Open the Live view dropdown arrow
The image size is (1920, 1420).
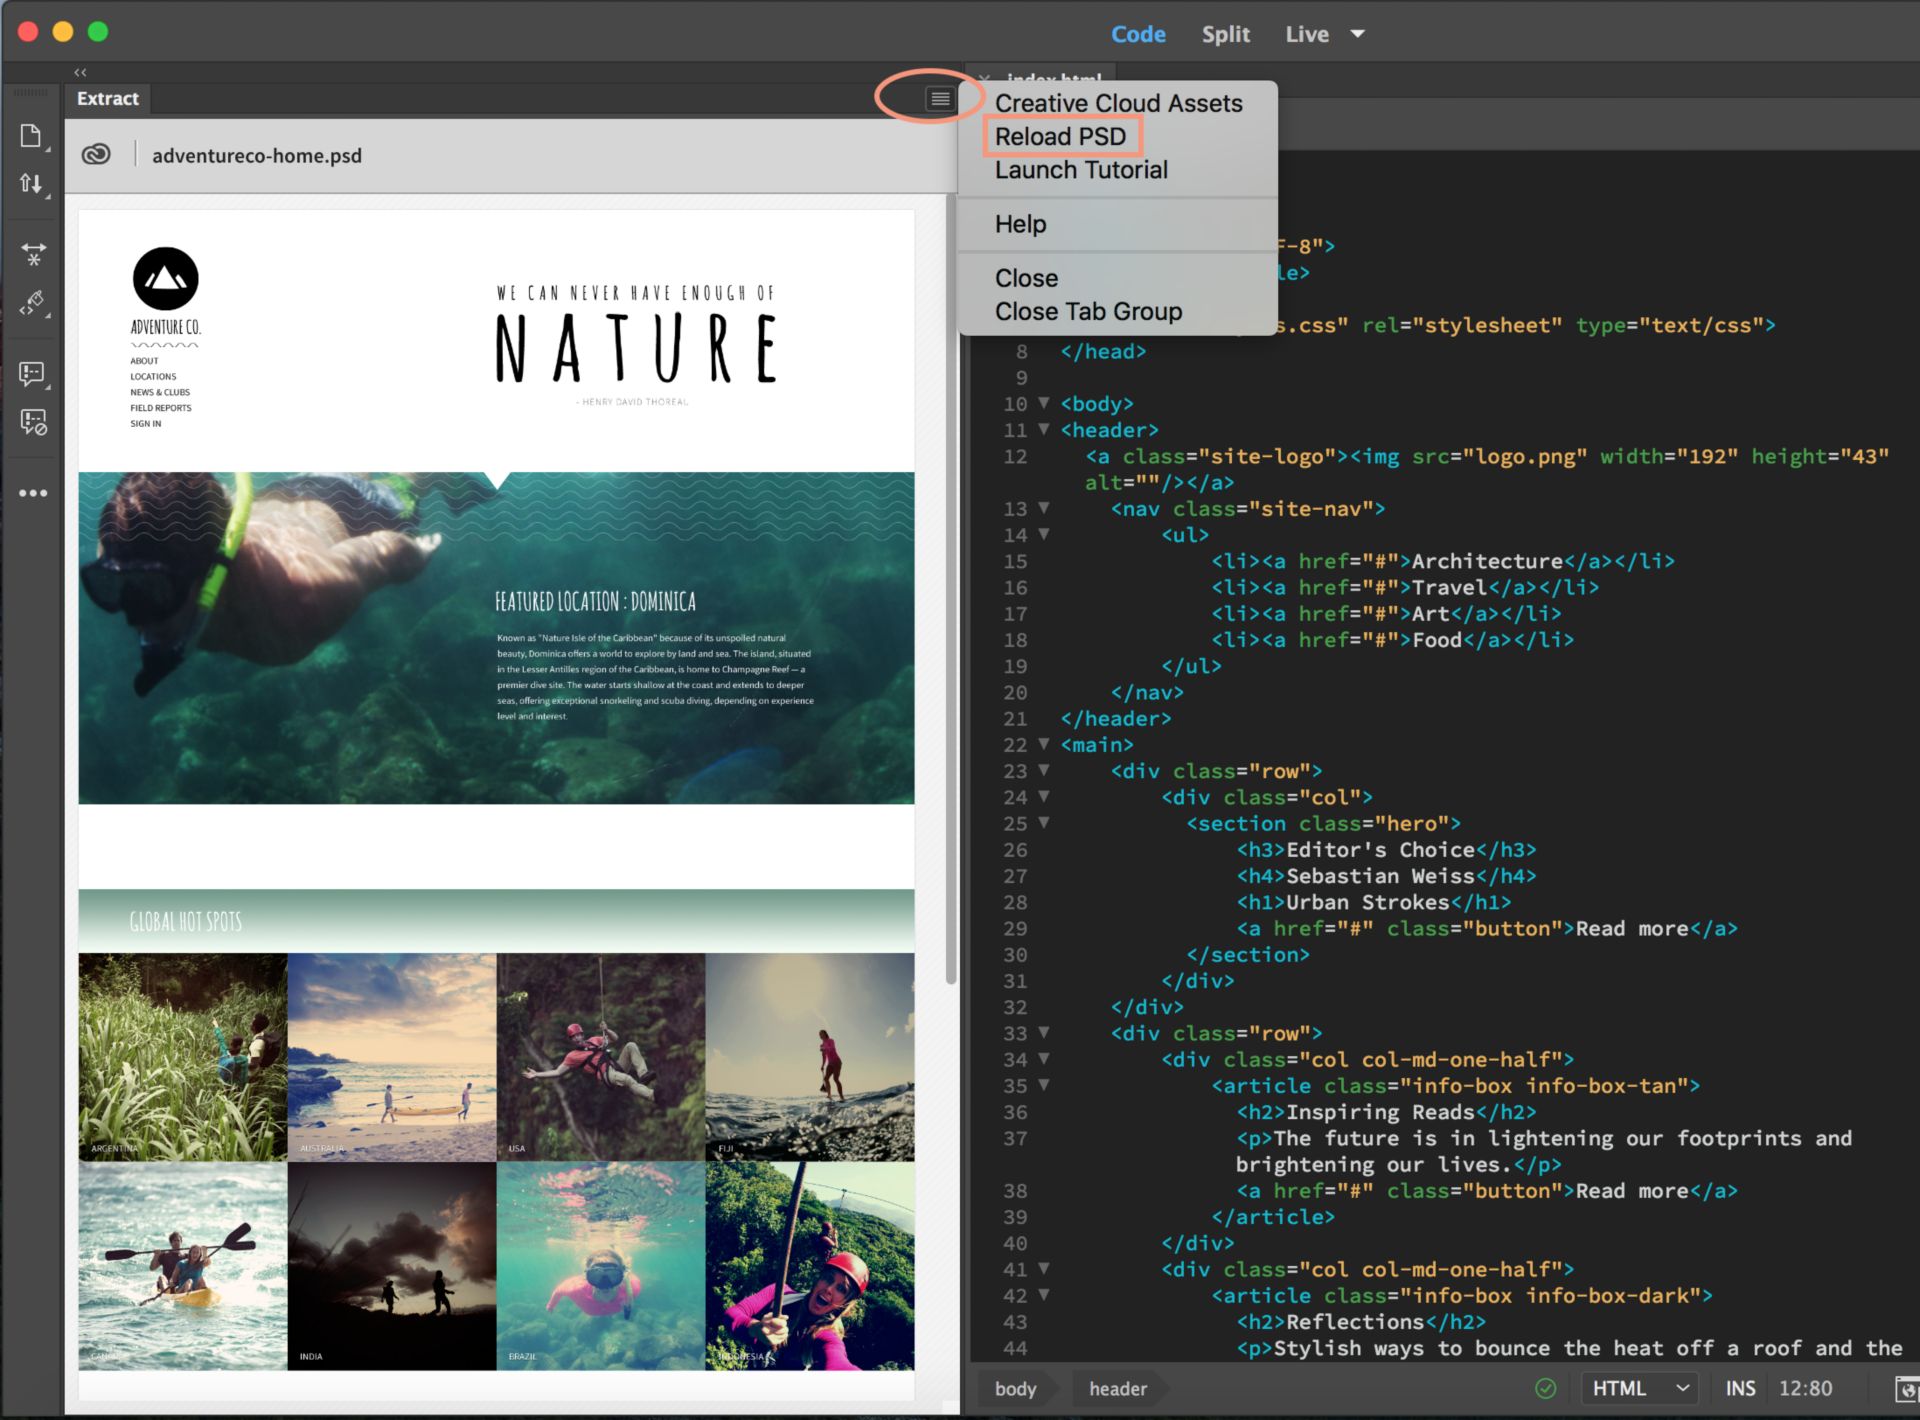(1357, 34)
